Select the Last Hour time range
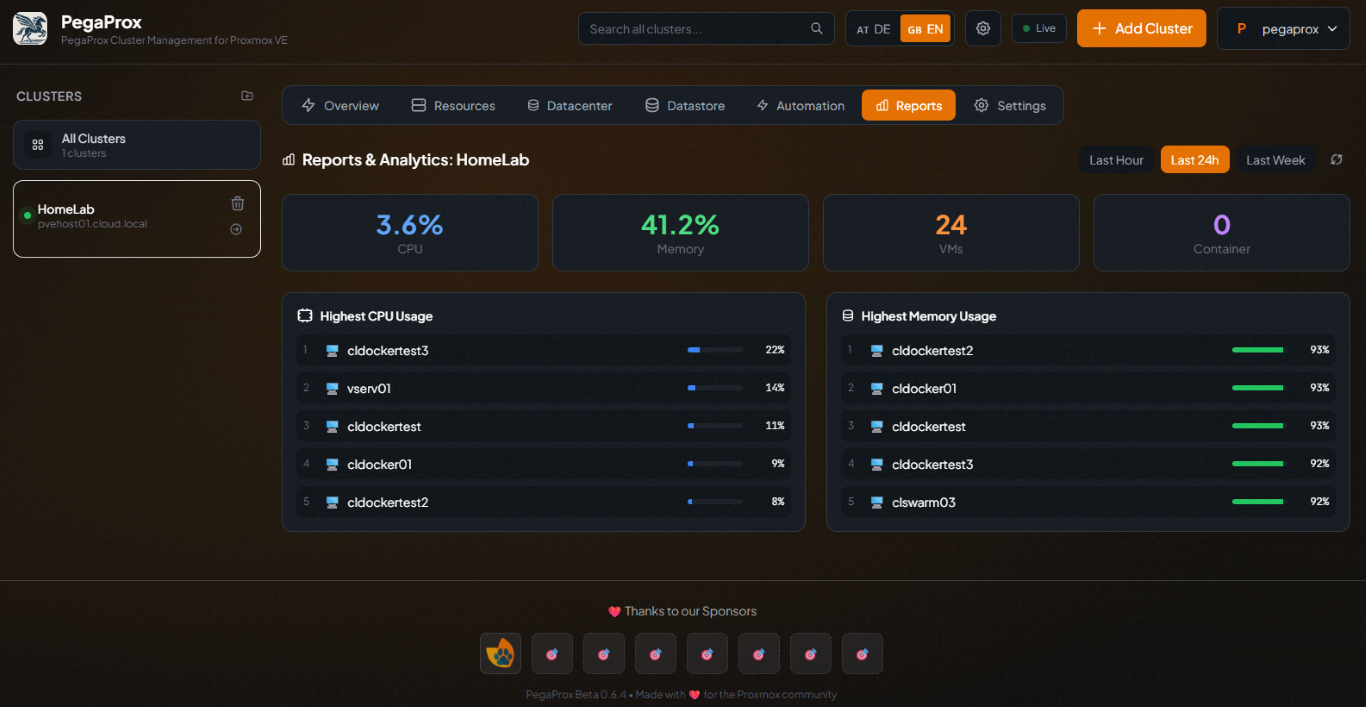Image resolution: width=1366 pixels, height=707 pixels. pyautogui.click(x=1116, y=160)
